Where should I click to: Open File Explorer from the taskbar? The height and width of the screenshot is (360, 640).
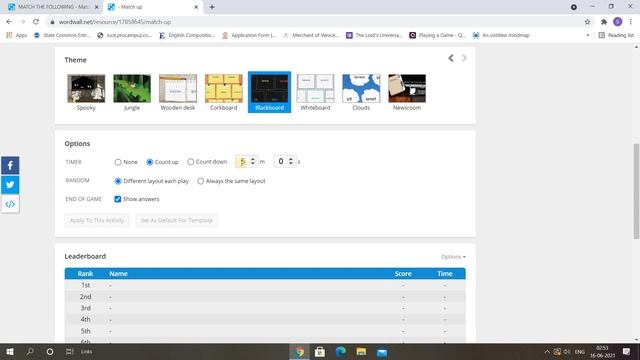point(361,351)
